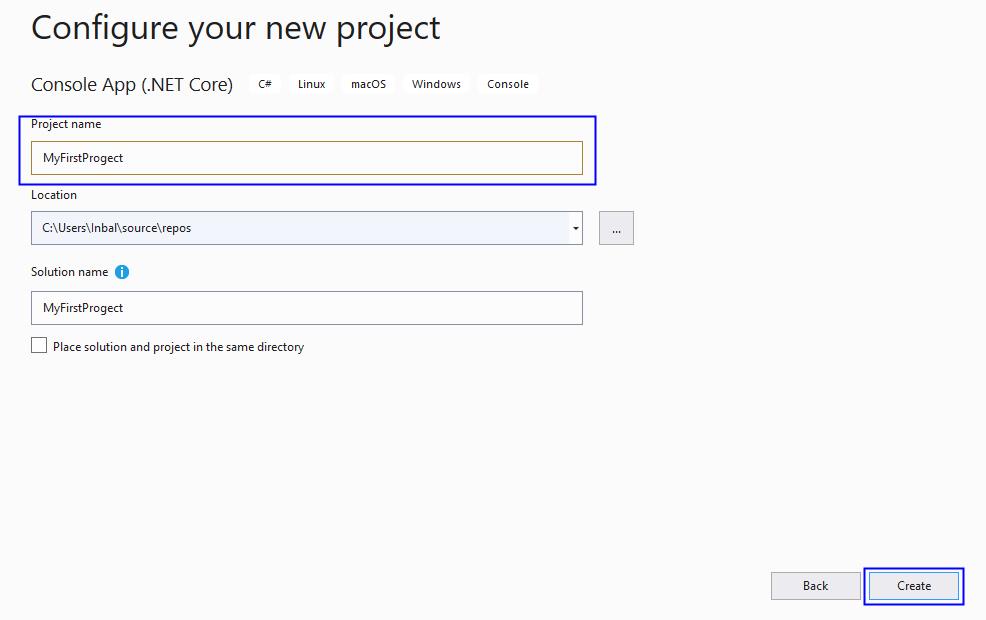Go Back to the previous step

[815, 586]
